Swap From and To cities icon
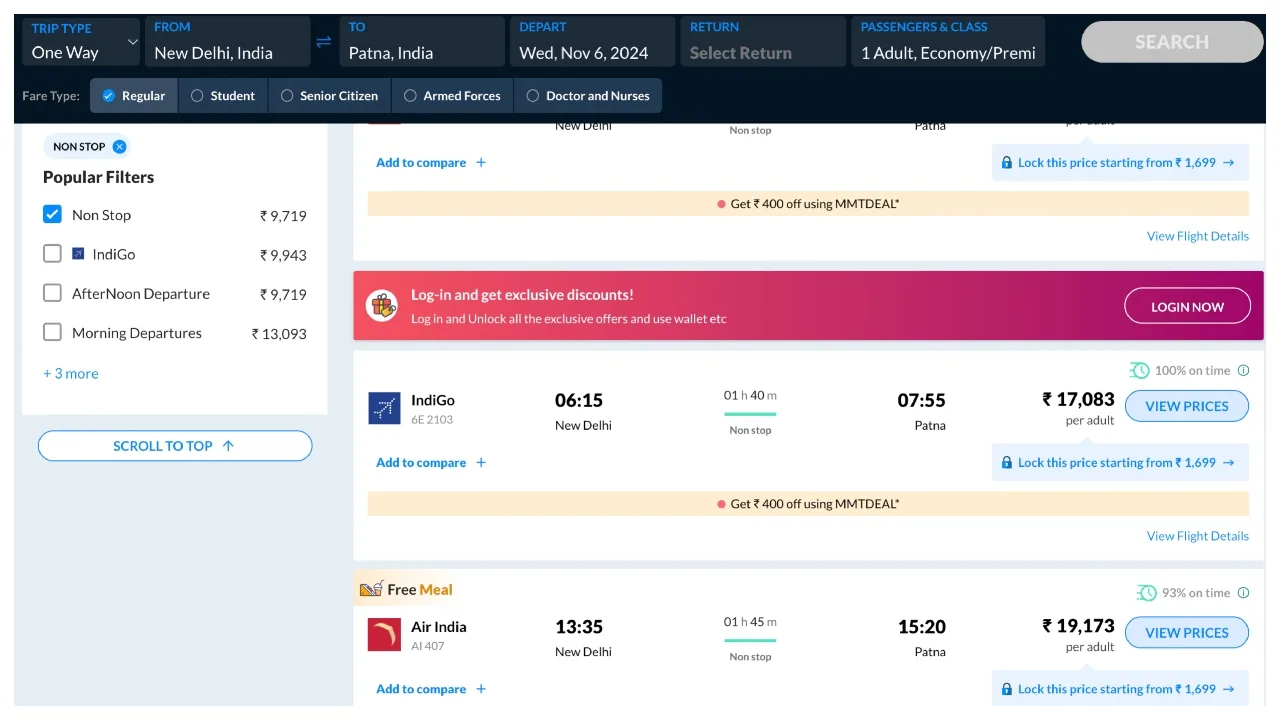 click(324, 42)
